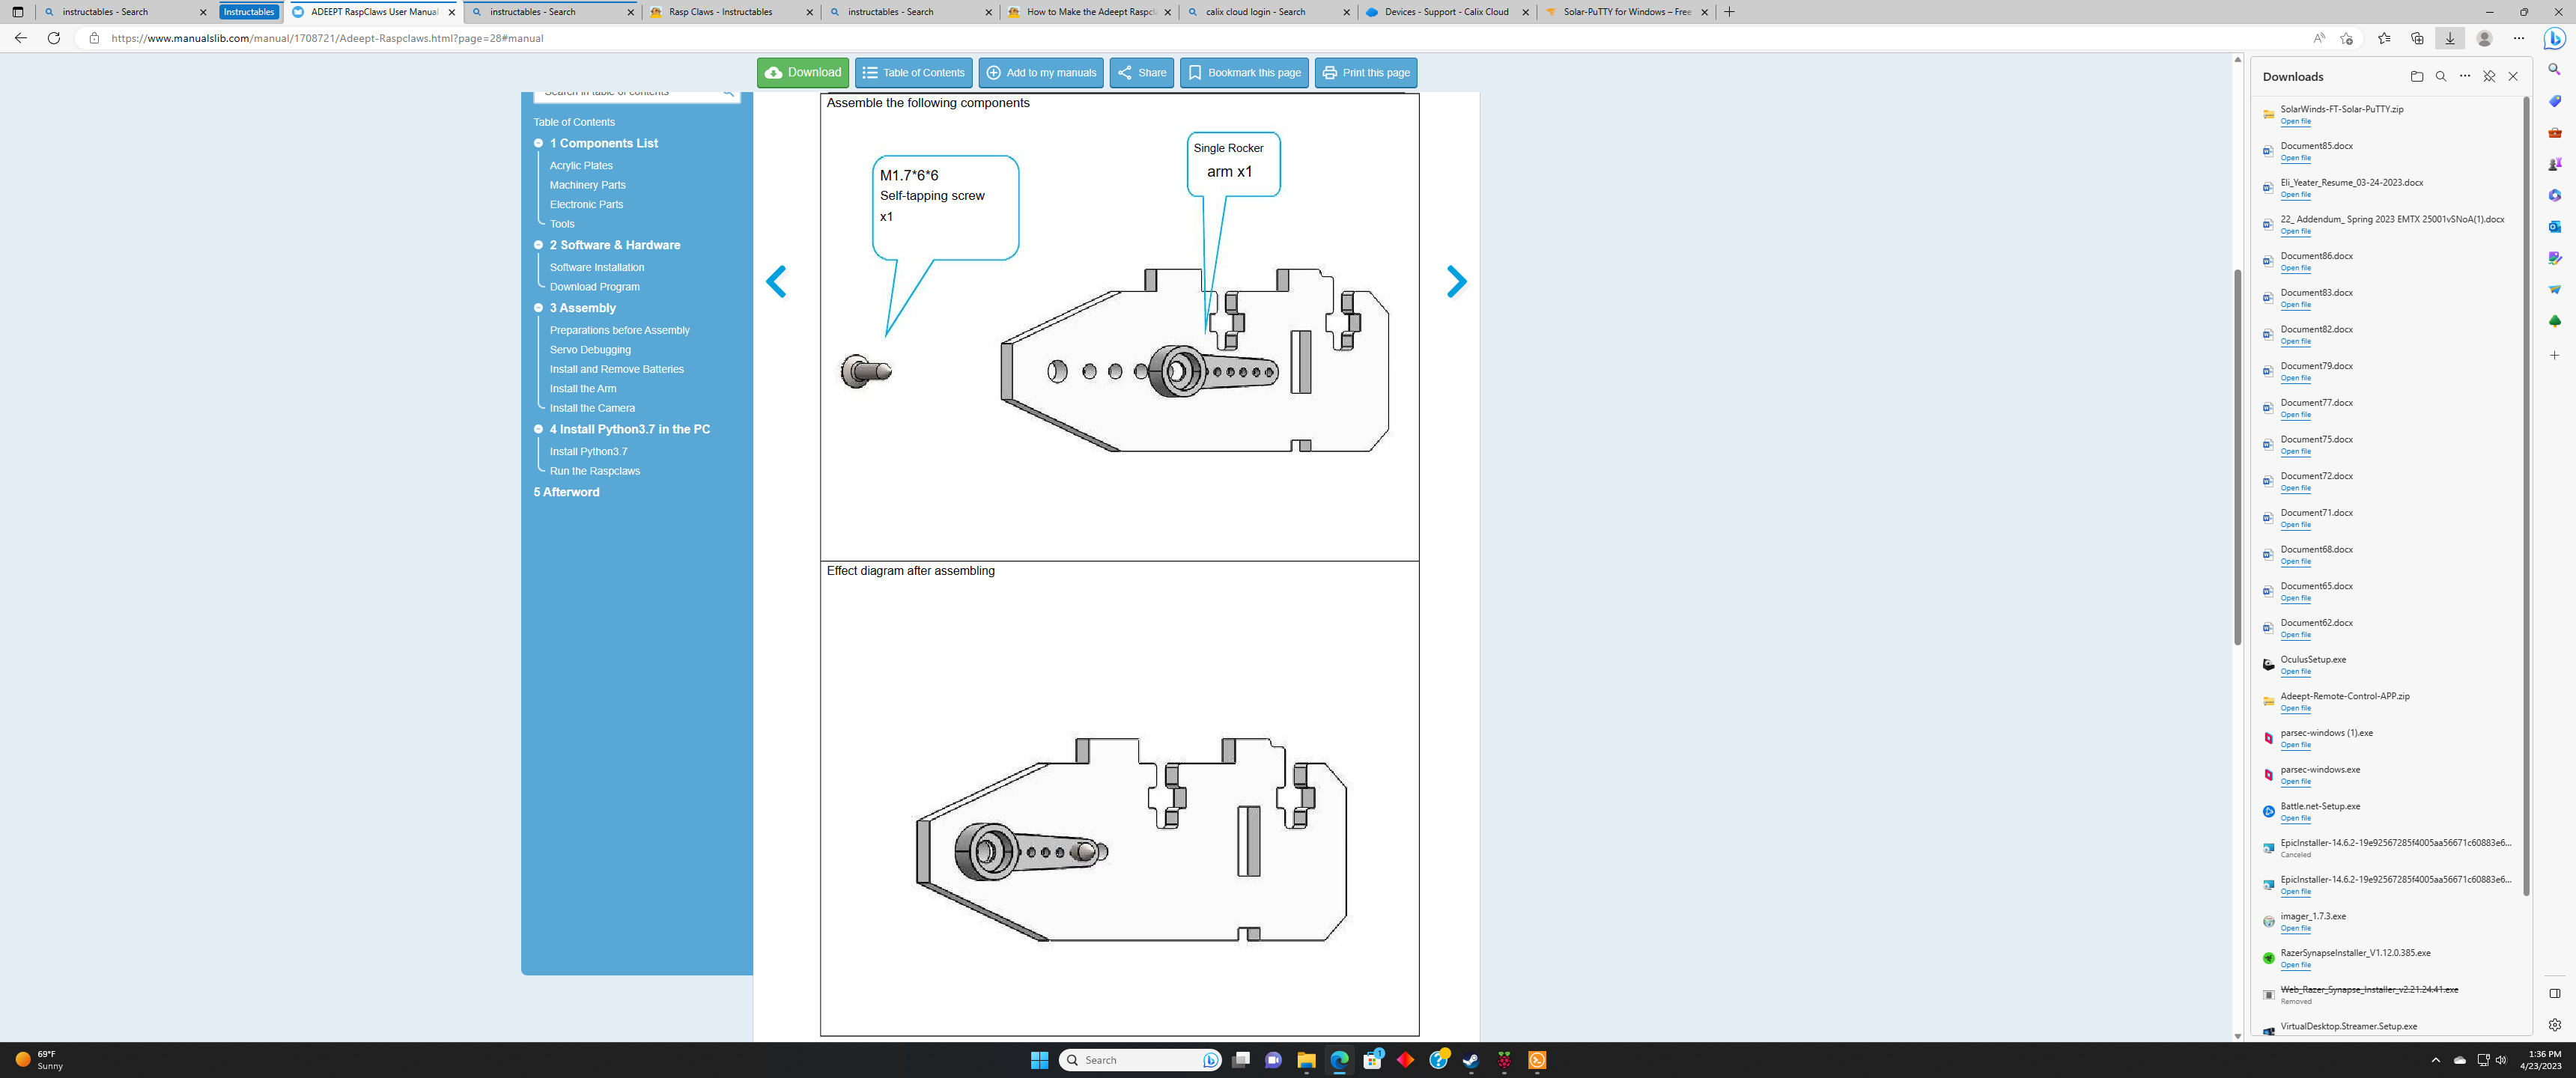2576x1078 pixels.
Task: Switch to Devices - Support - Calix Cloud tab
Action: pos(1446,12)
